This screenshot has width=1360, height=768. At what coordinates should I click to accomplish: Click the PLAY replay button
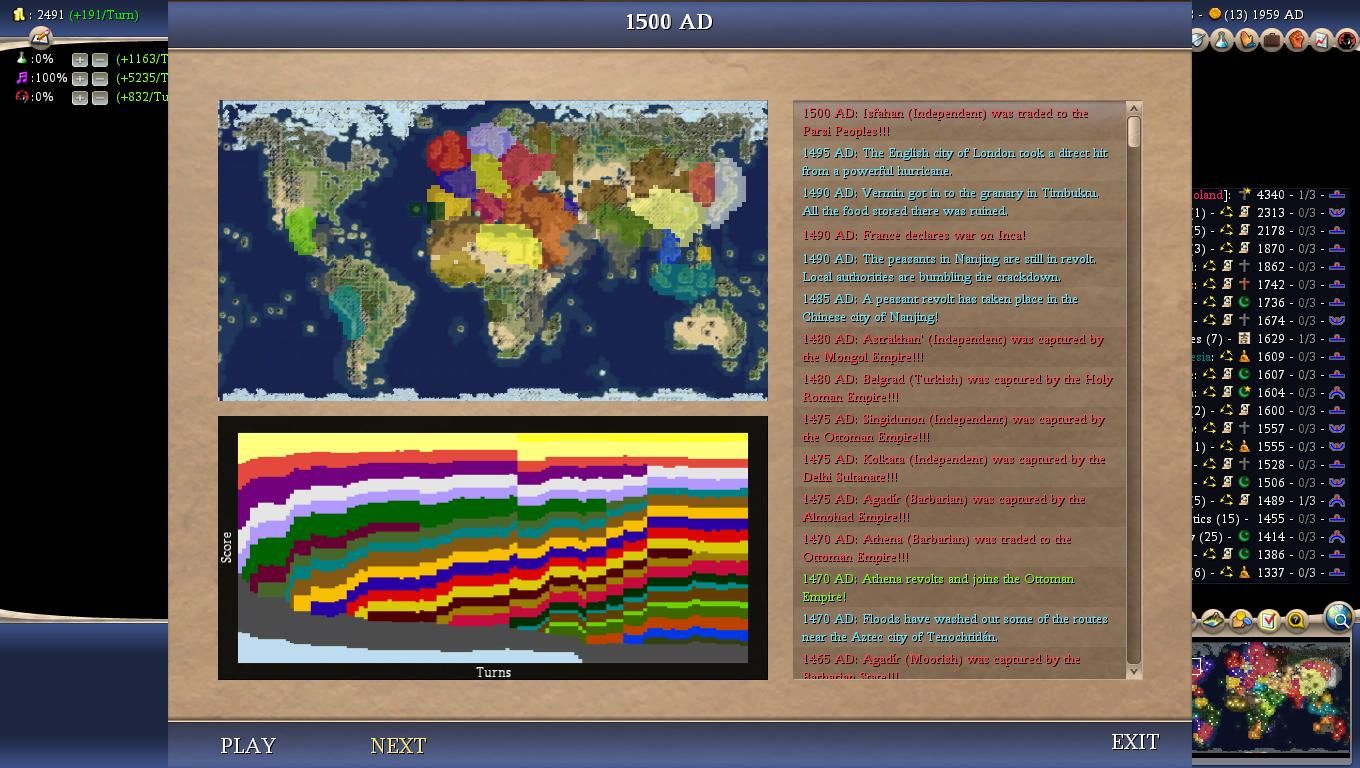[248, 745]
